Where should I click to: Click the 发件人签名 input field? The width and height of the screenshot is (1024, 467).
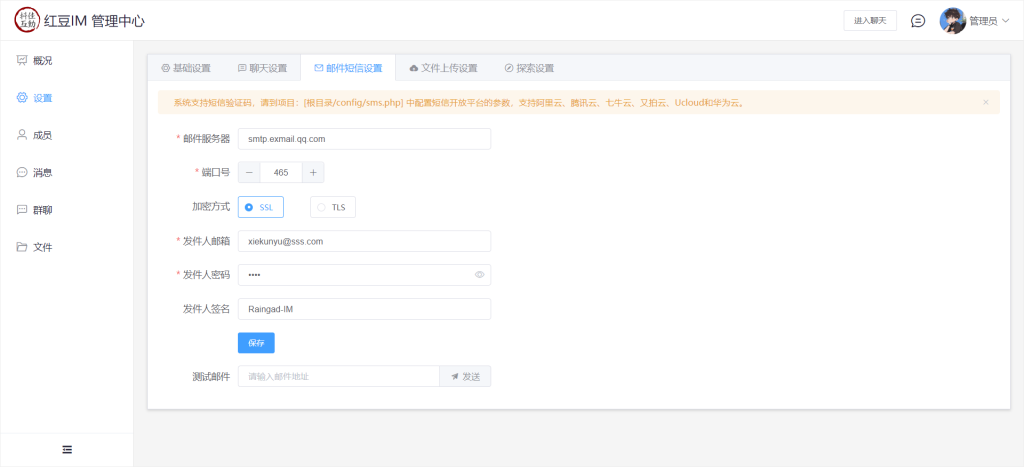(364, 309)
